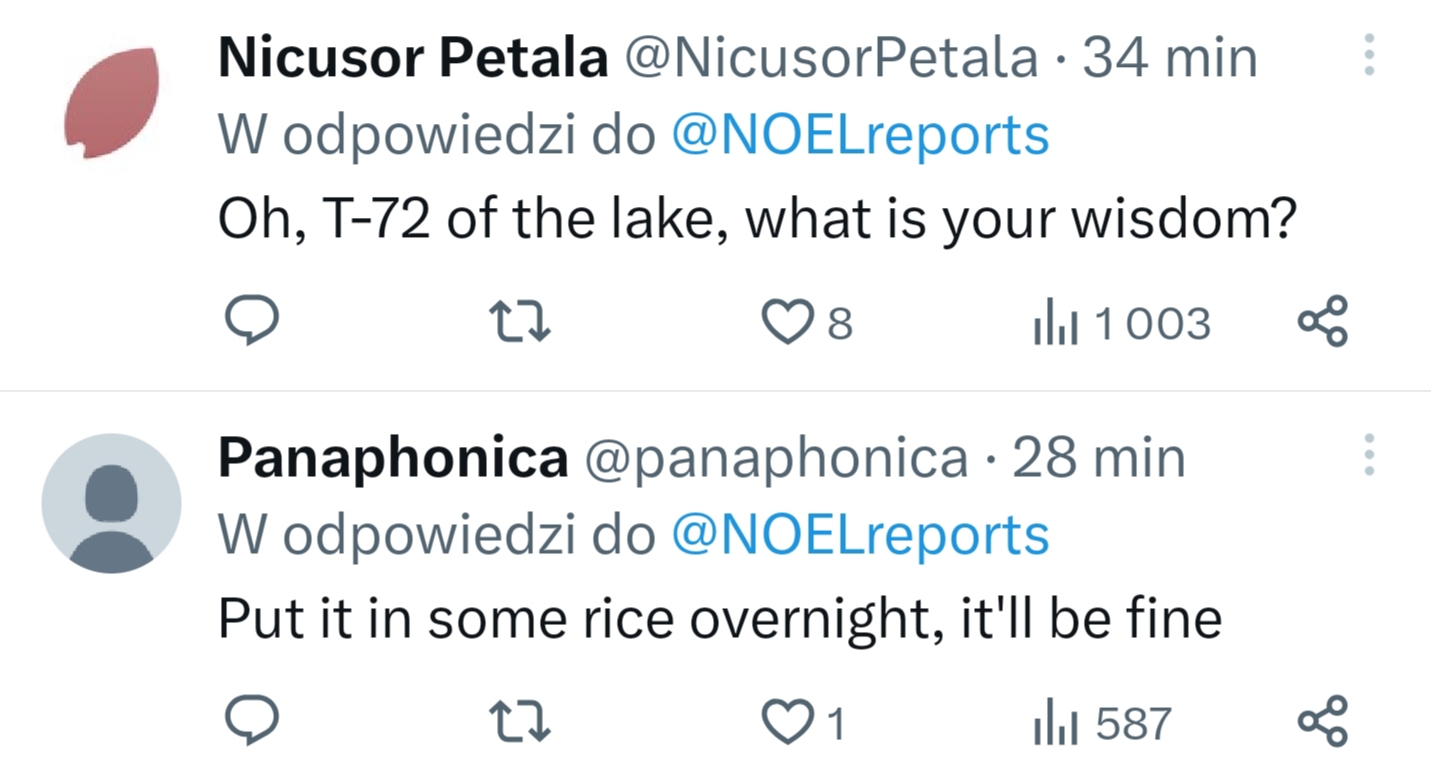Share Nicusor Petala's tweet
This screenshot has height=763, width=1431.
pos(1323,322)
